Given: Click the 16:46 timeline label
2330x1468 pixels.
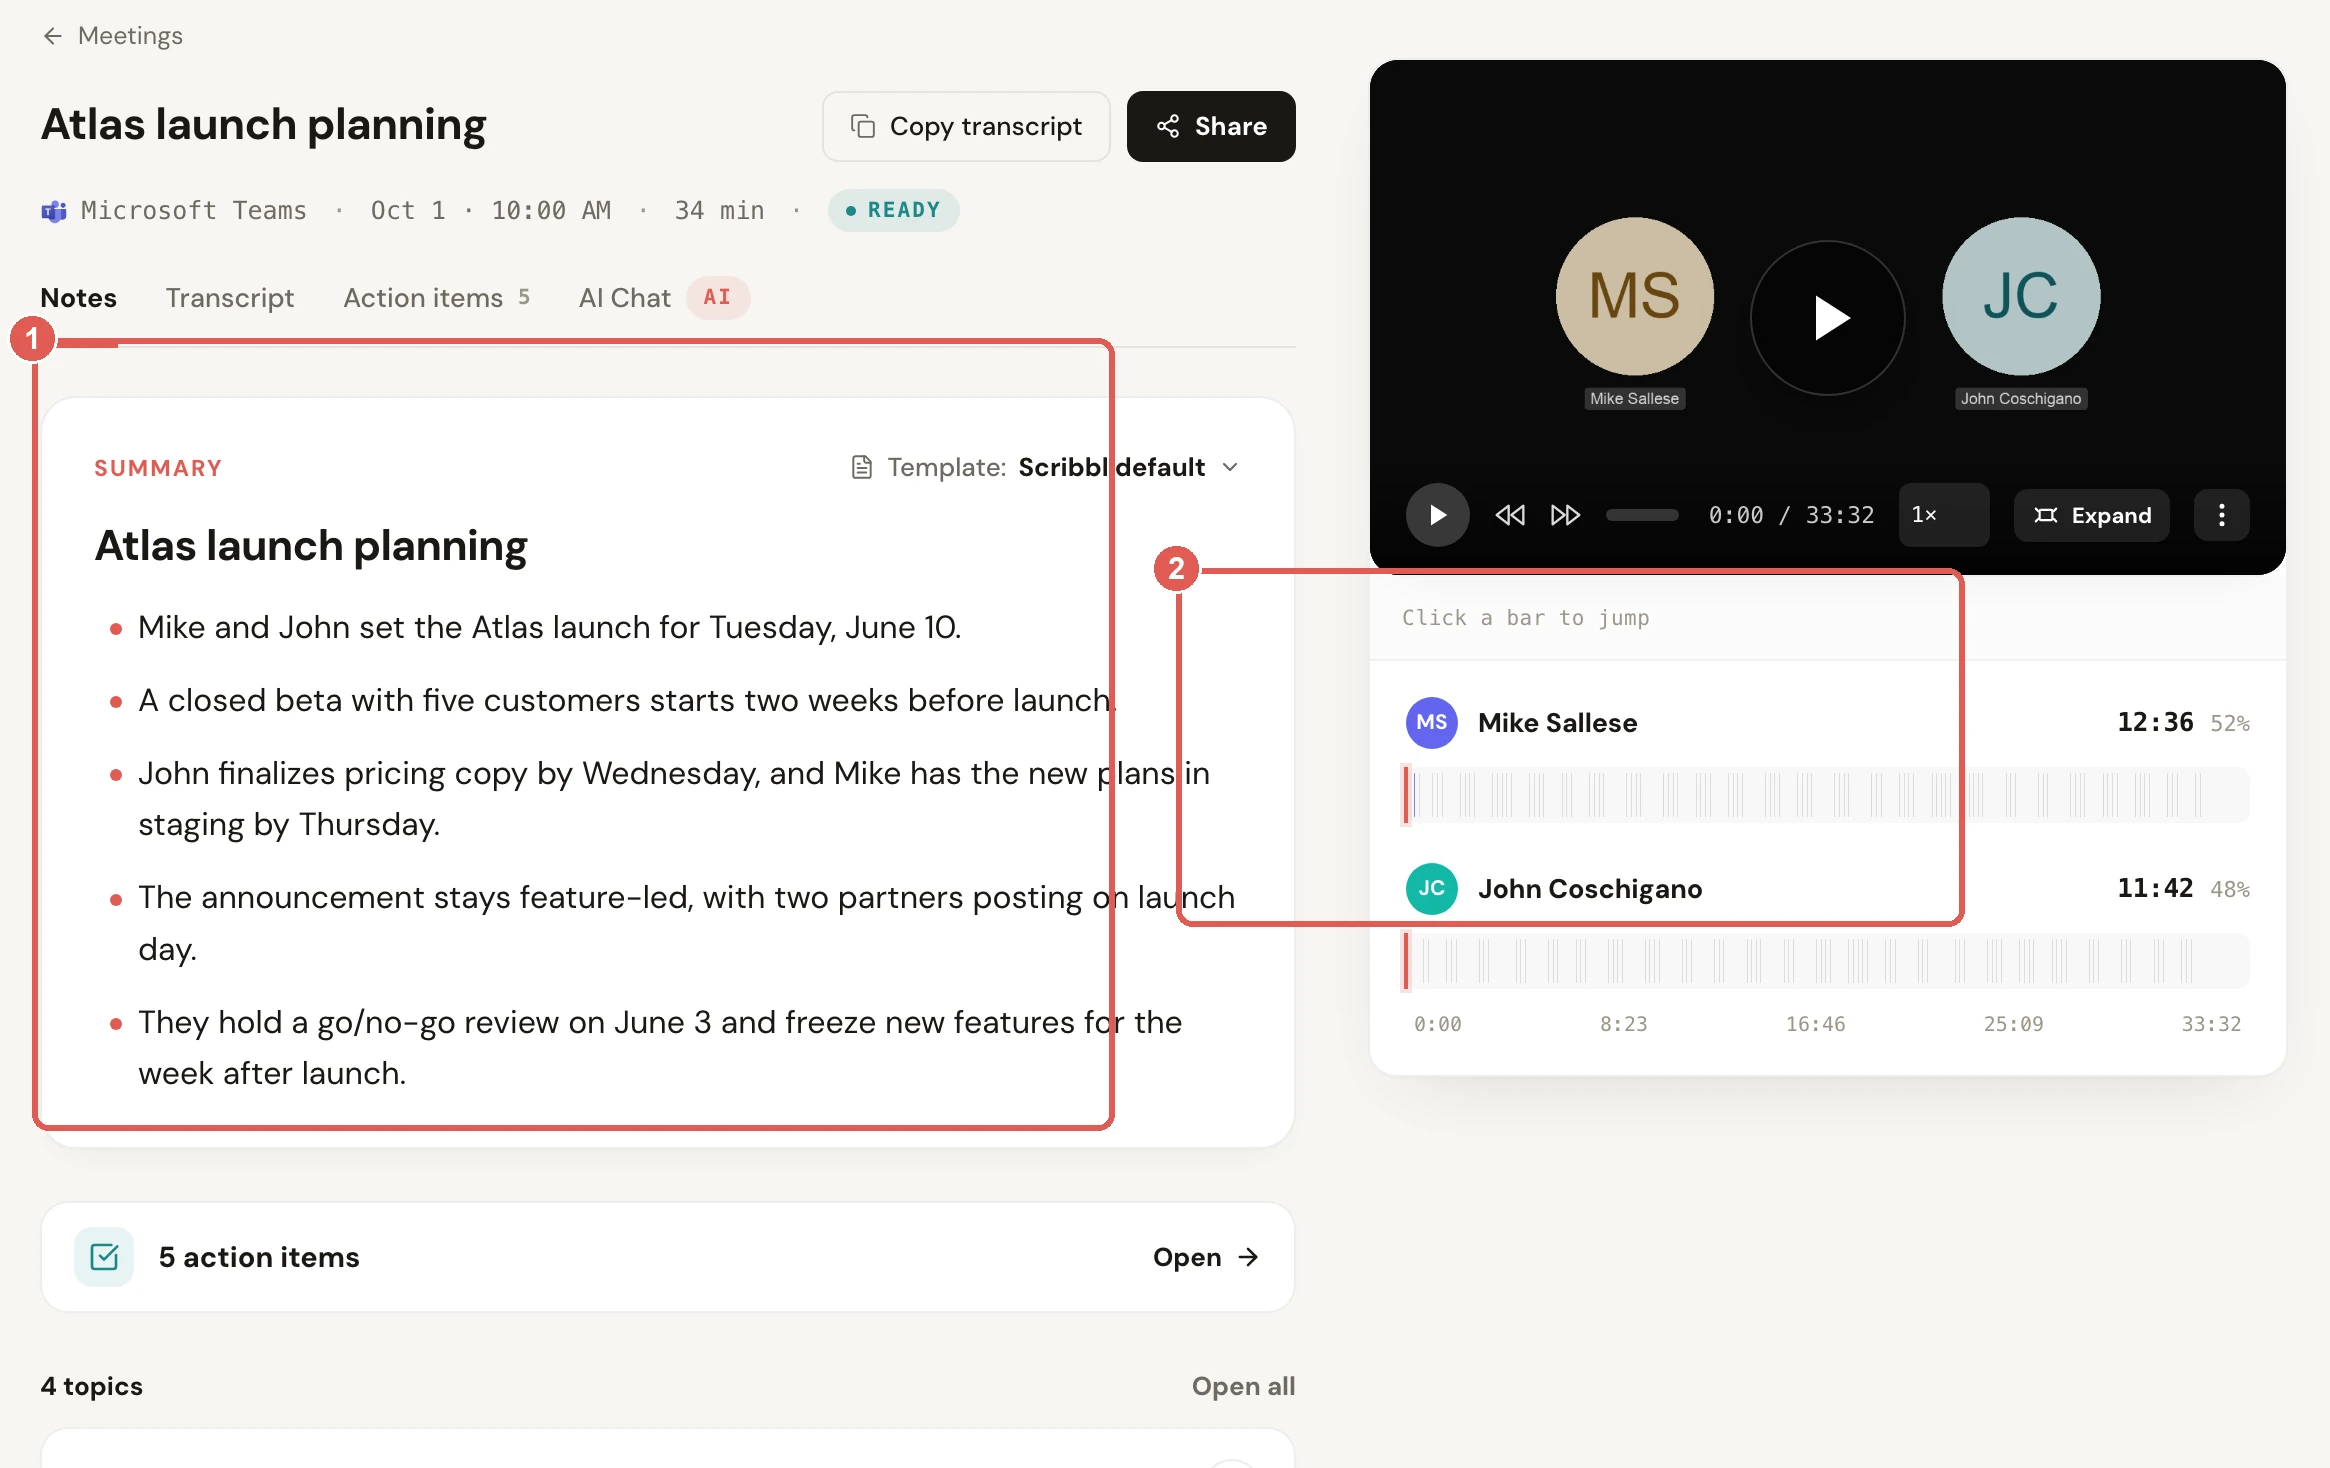Looking at the screenshot, I should point(1815,1024).
